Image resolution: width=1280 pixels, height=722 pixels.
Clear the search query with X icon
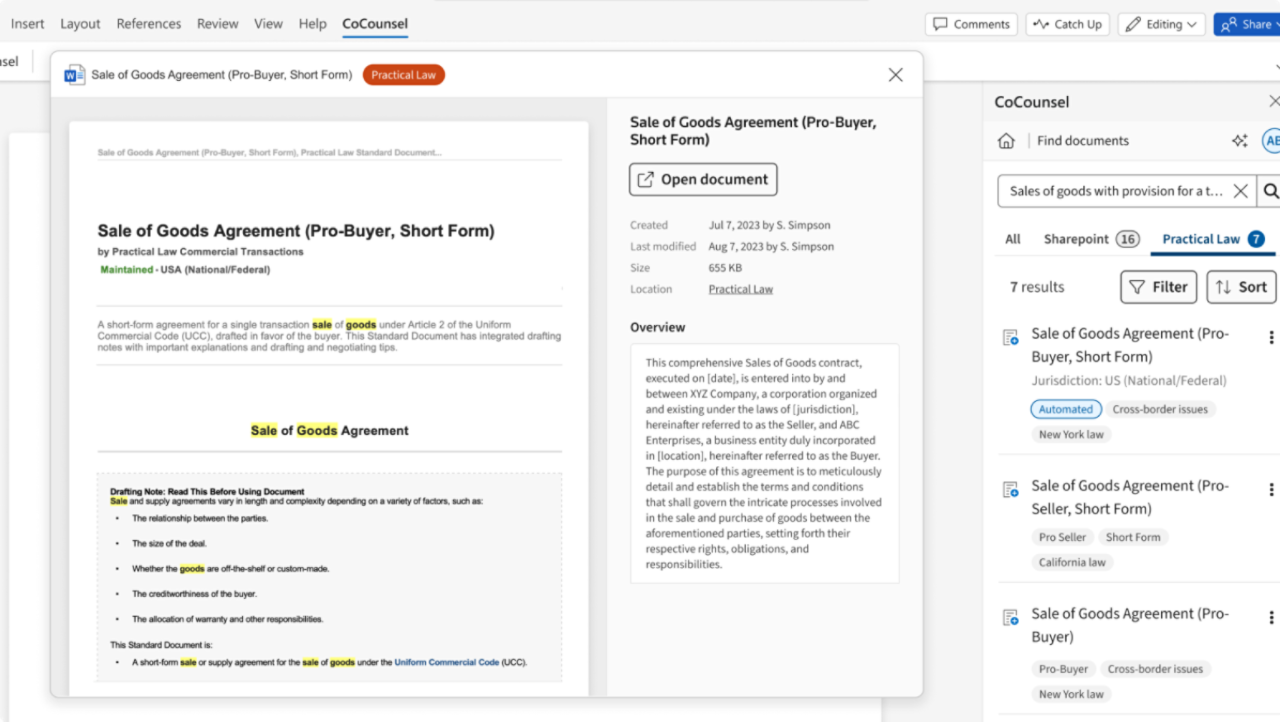pos(1240,191)
